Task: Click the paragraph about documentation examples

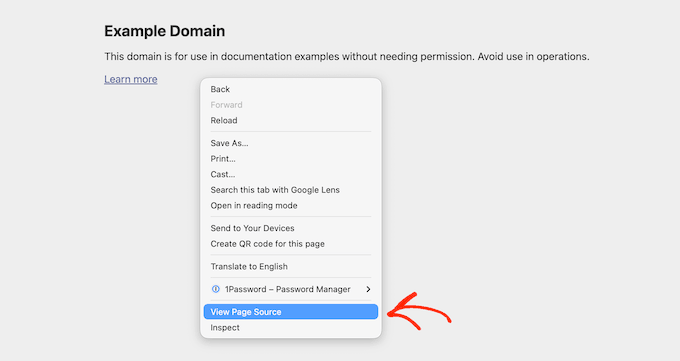Action: (x=347, y=57)
